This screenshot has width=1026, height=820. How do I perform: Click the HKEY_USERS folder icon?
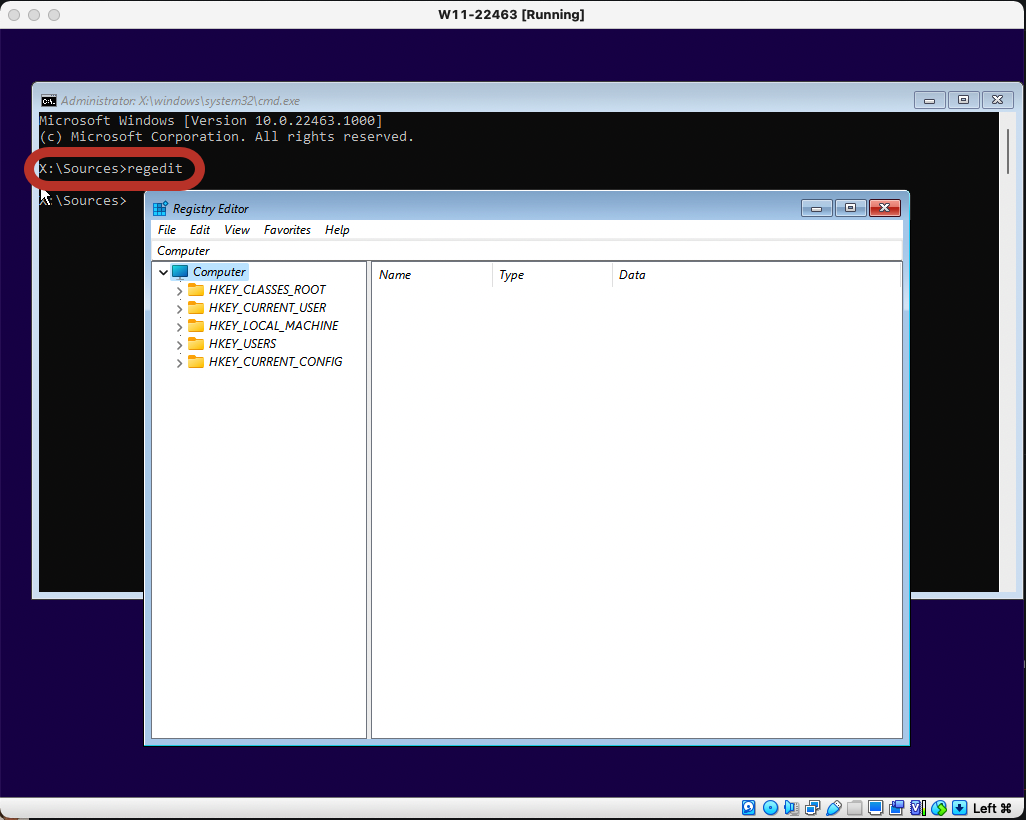click(196, 343)
